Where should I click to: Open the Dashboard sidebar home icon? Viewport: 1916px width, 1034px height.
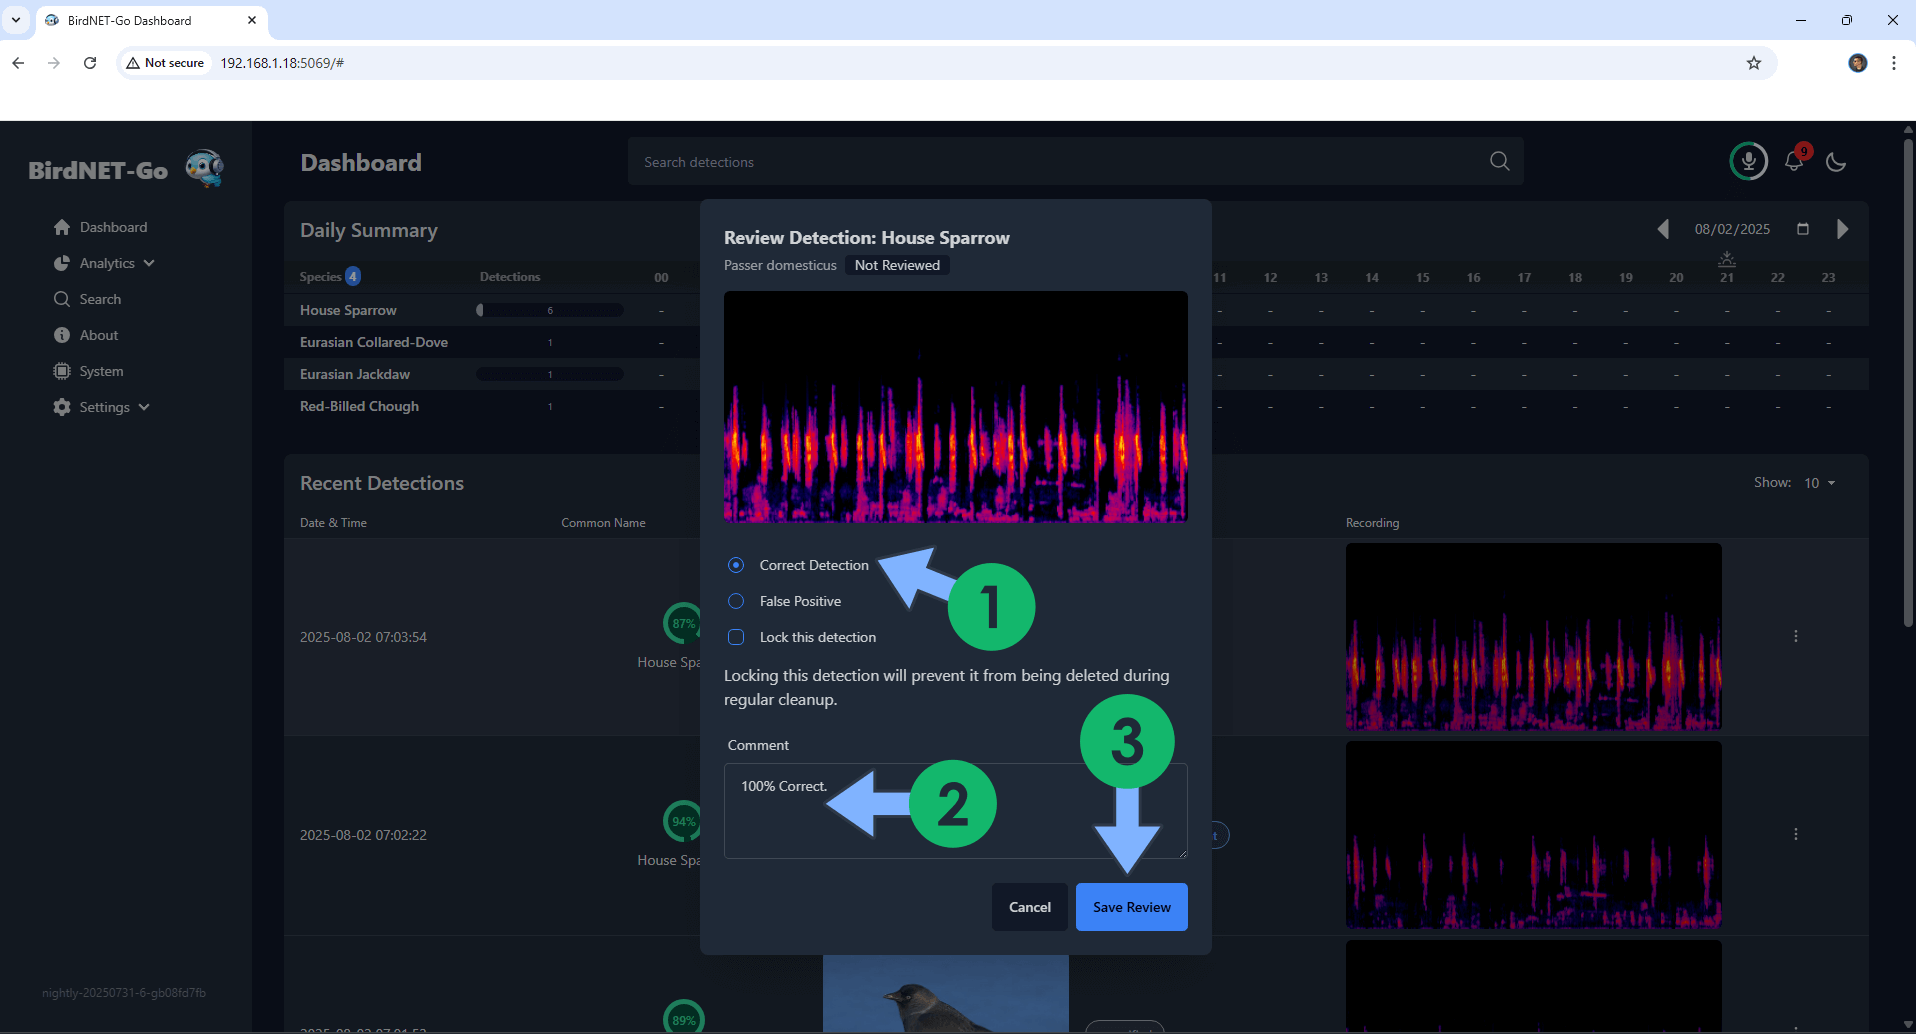pyautogui.click(x=62, y=227)
